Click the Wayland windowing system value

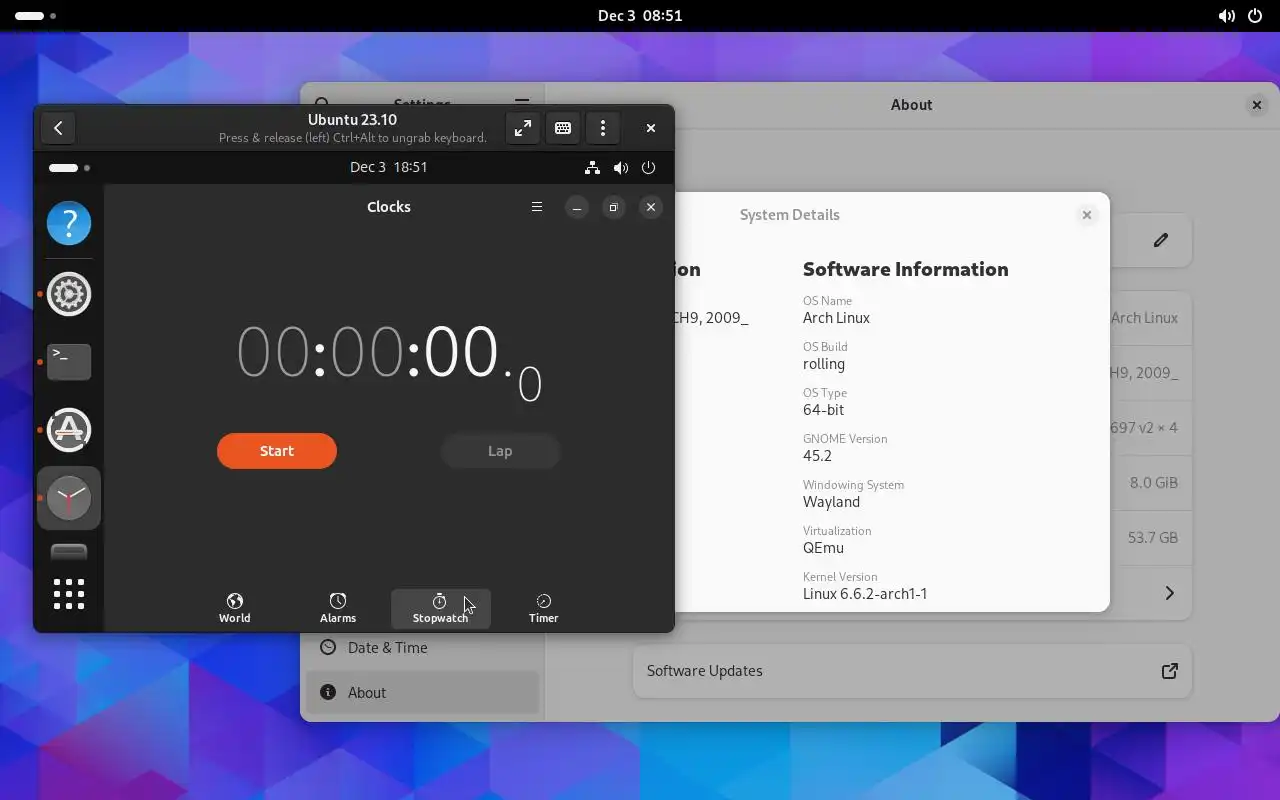[831, 502]
